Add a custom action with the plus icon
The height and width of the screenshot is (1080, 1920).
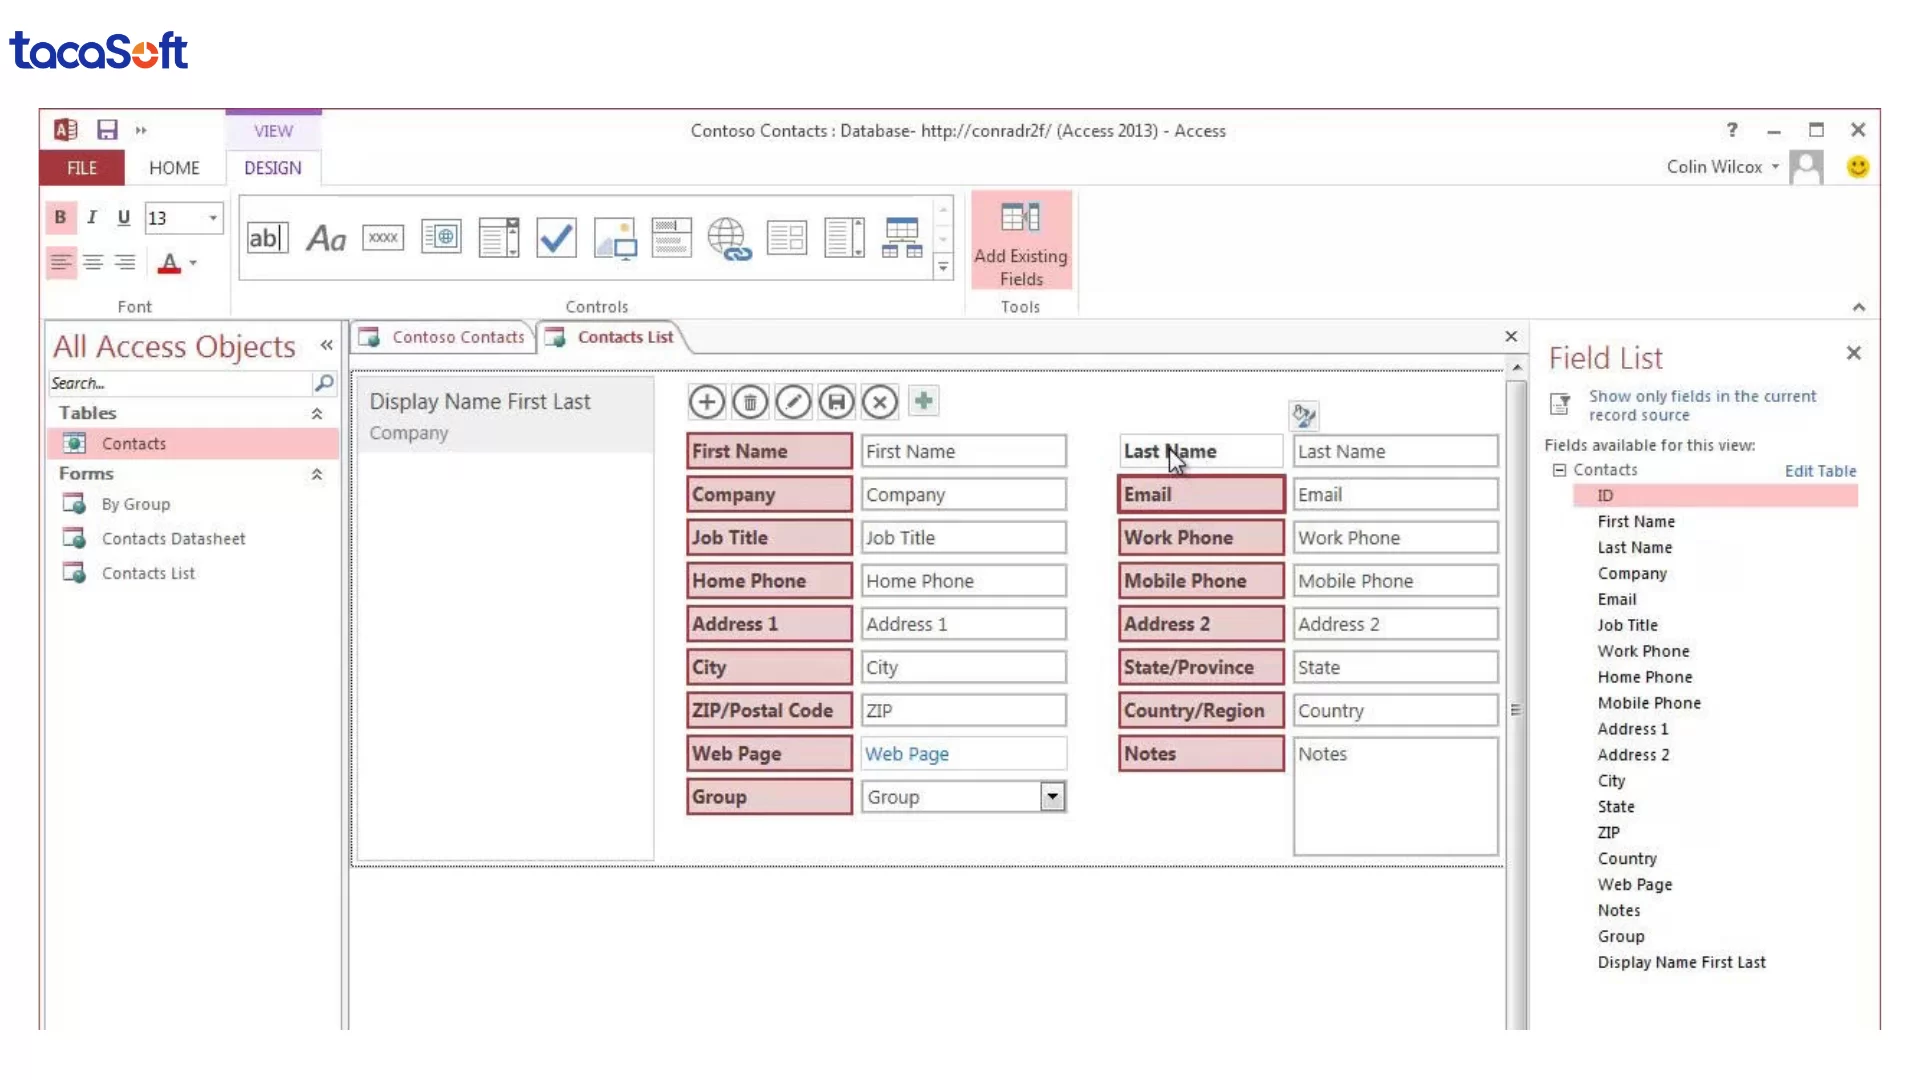pyautogui.click(x=923, y=401)
